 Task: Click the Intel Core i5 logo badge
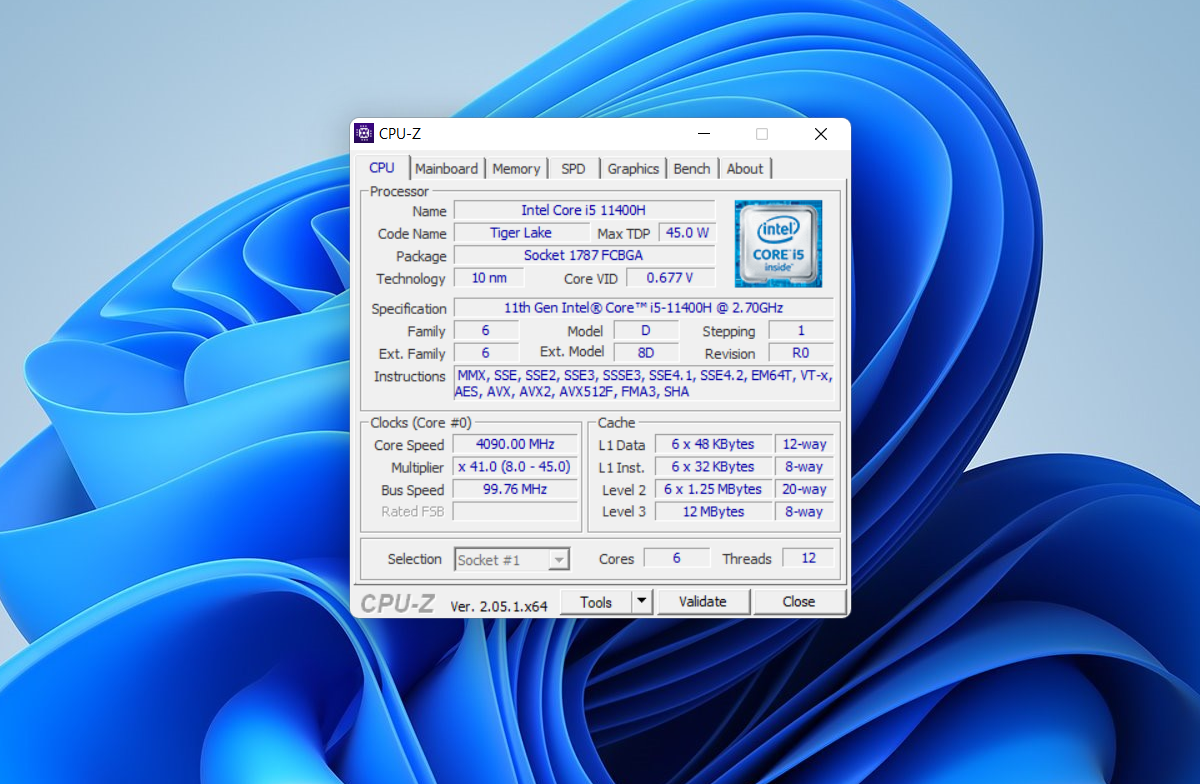tap(778, 244)
